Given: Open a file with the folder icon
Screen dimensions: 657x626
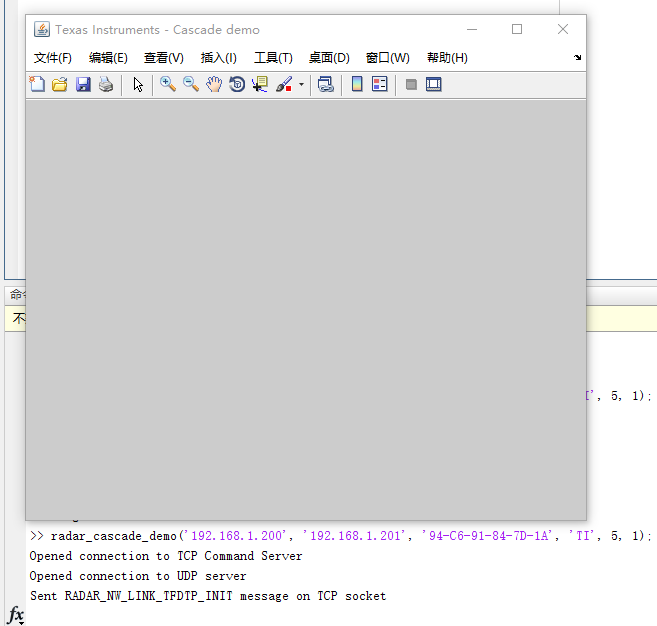Looking at the screenshot, I should tap(60, 85).
